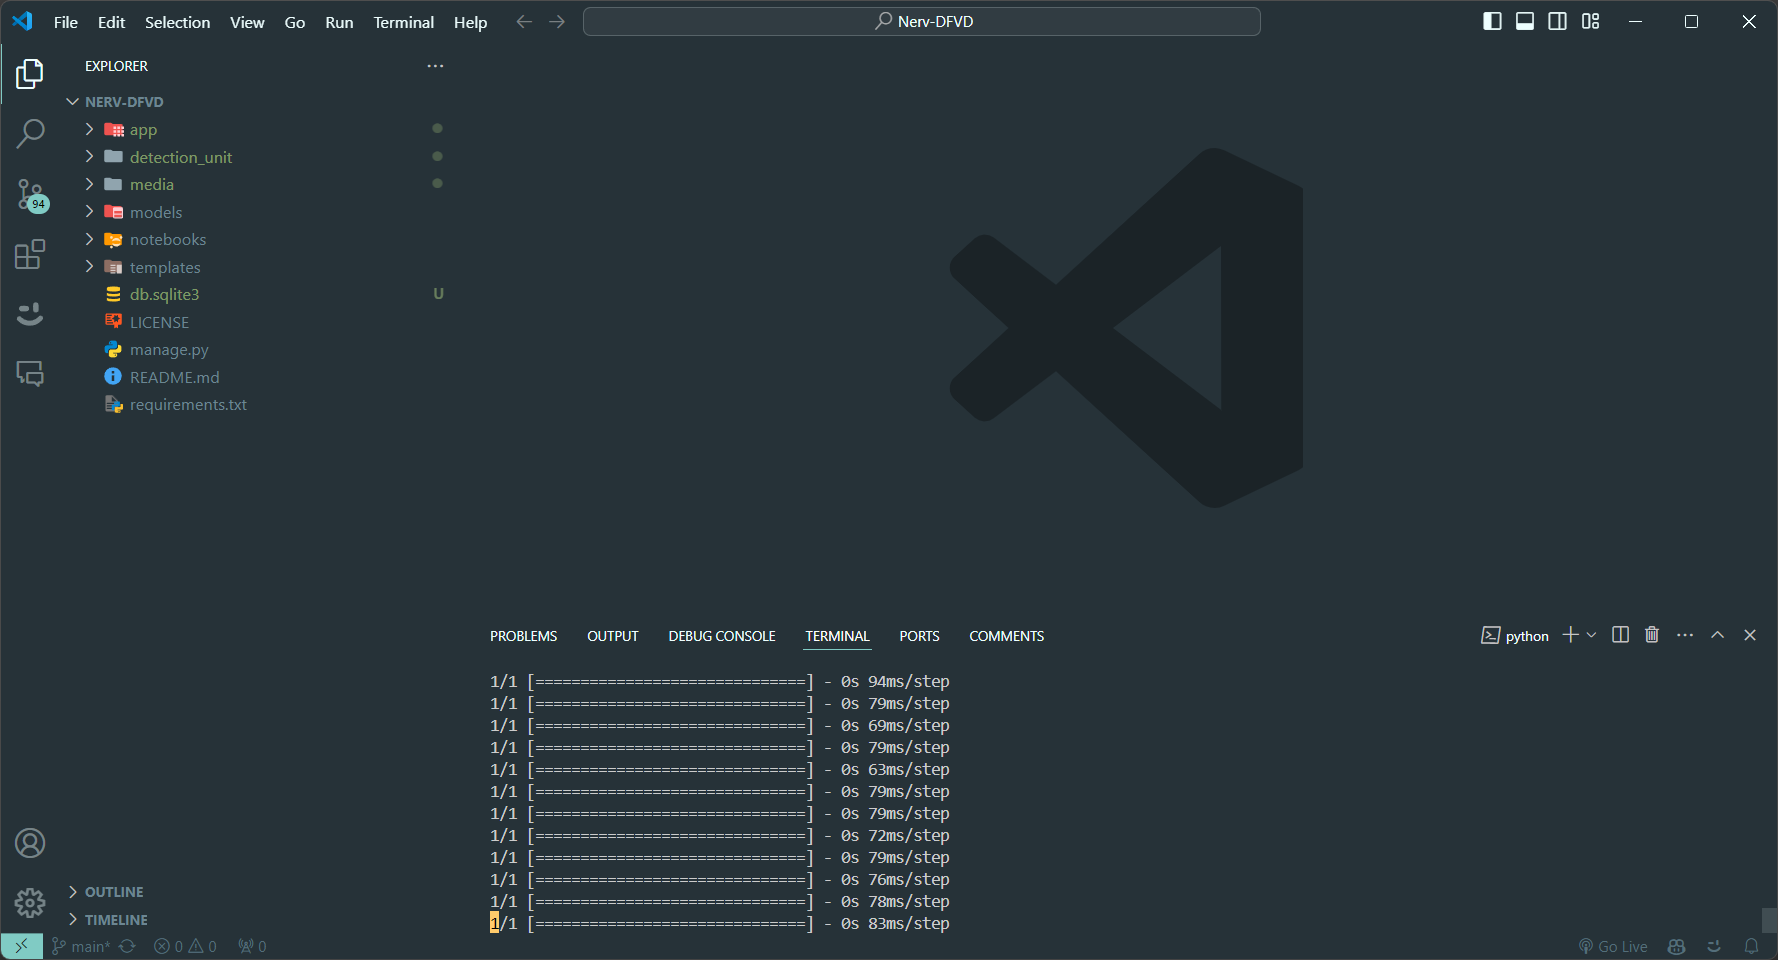Open the Accounts menu
This screenshot has width=1778, height=960.
pyautogui.click(x=30, y=843)
